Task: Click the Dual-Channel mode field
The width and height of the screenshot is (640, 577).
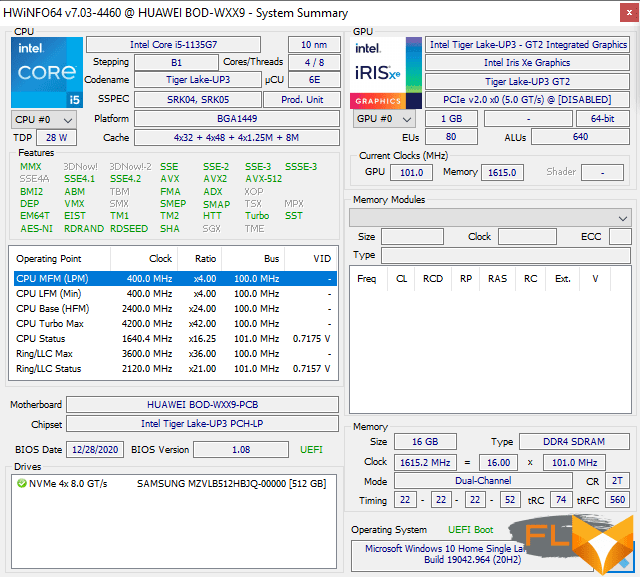Action: click(x=483, y=481)
